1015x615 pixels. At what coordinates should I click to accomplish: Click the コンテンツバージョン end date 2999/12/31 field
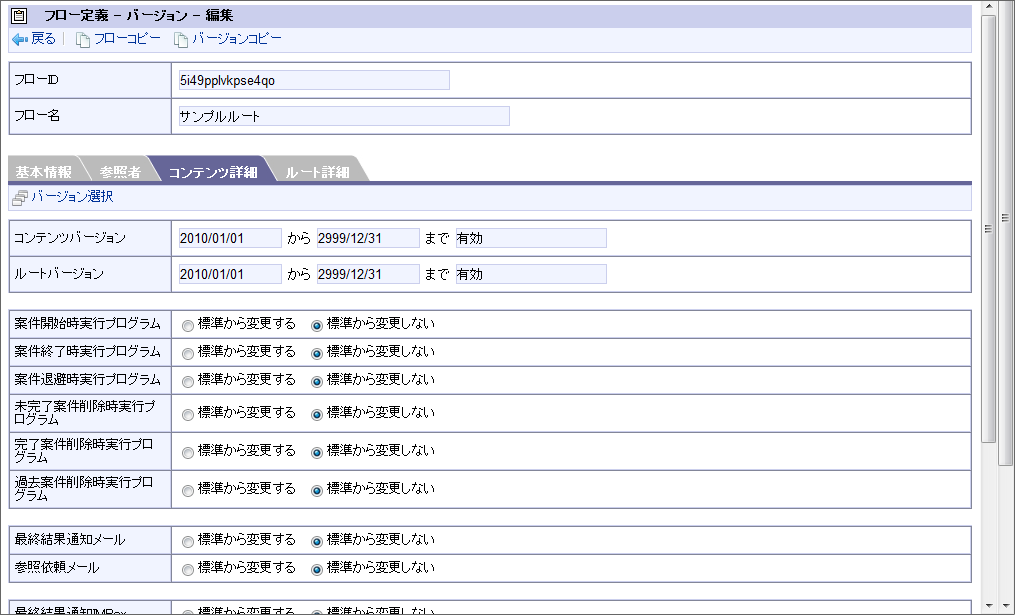[x=368, y=238]
